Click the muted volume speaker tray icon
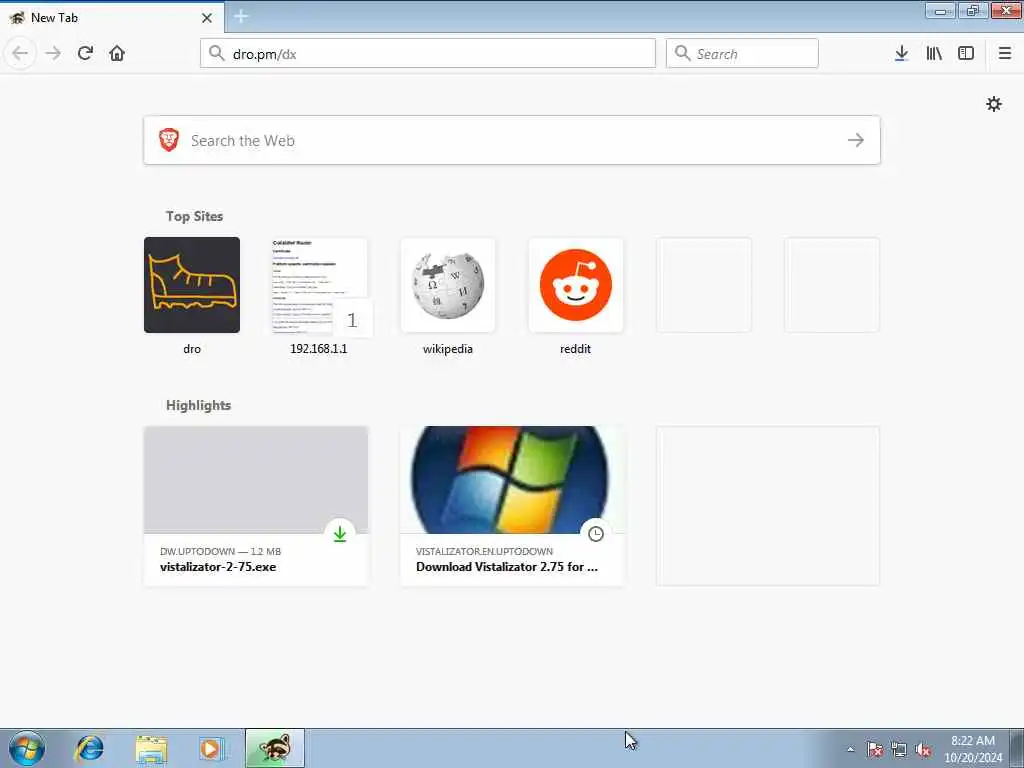Viewport: 1024px width, 768px height. click(923, 750)
